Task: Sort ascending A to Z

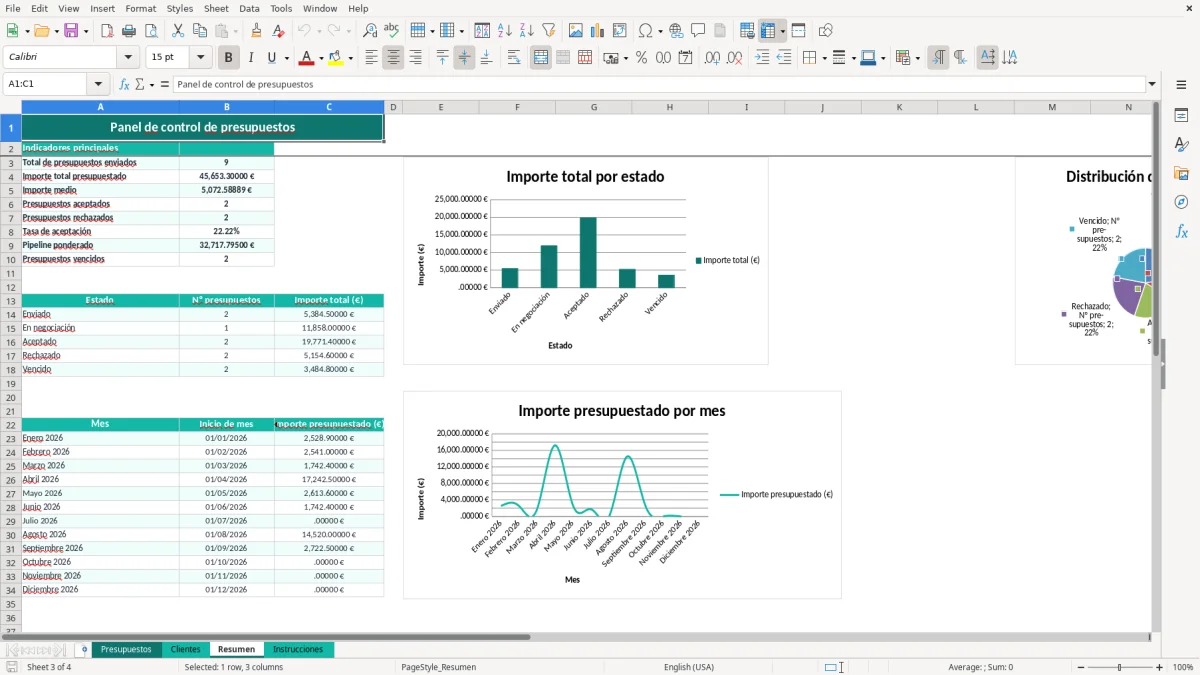Action: pyautogui.click(x=504, y=31)
